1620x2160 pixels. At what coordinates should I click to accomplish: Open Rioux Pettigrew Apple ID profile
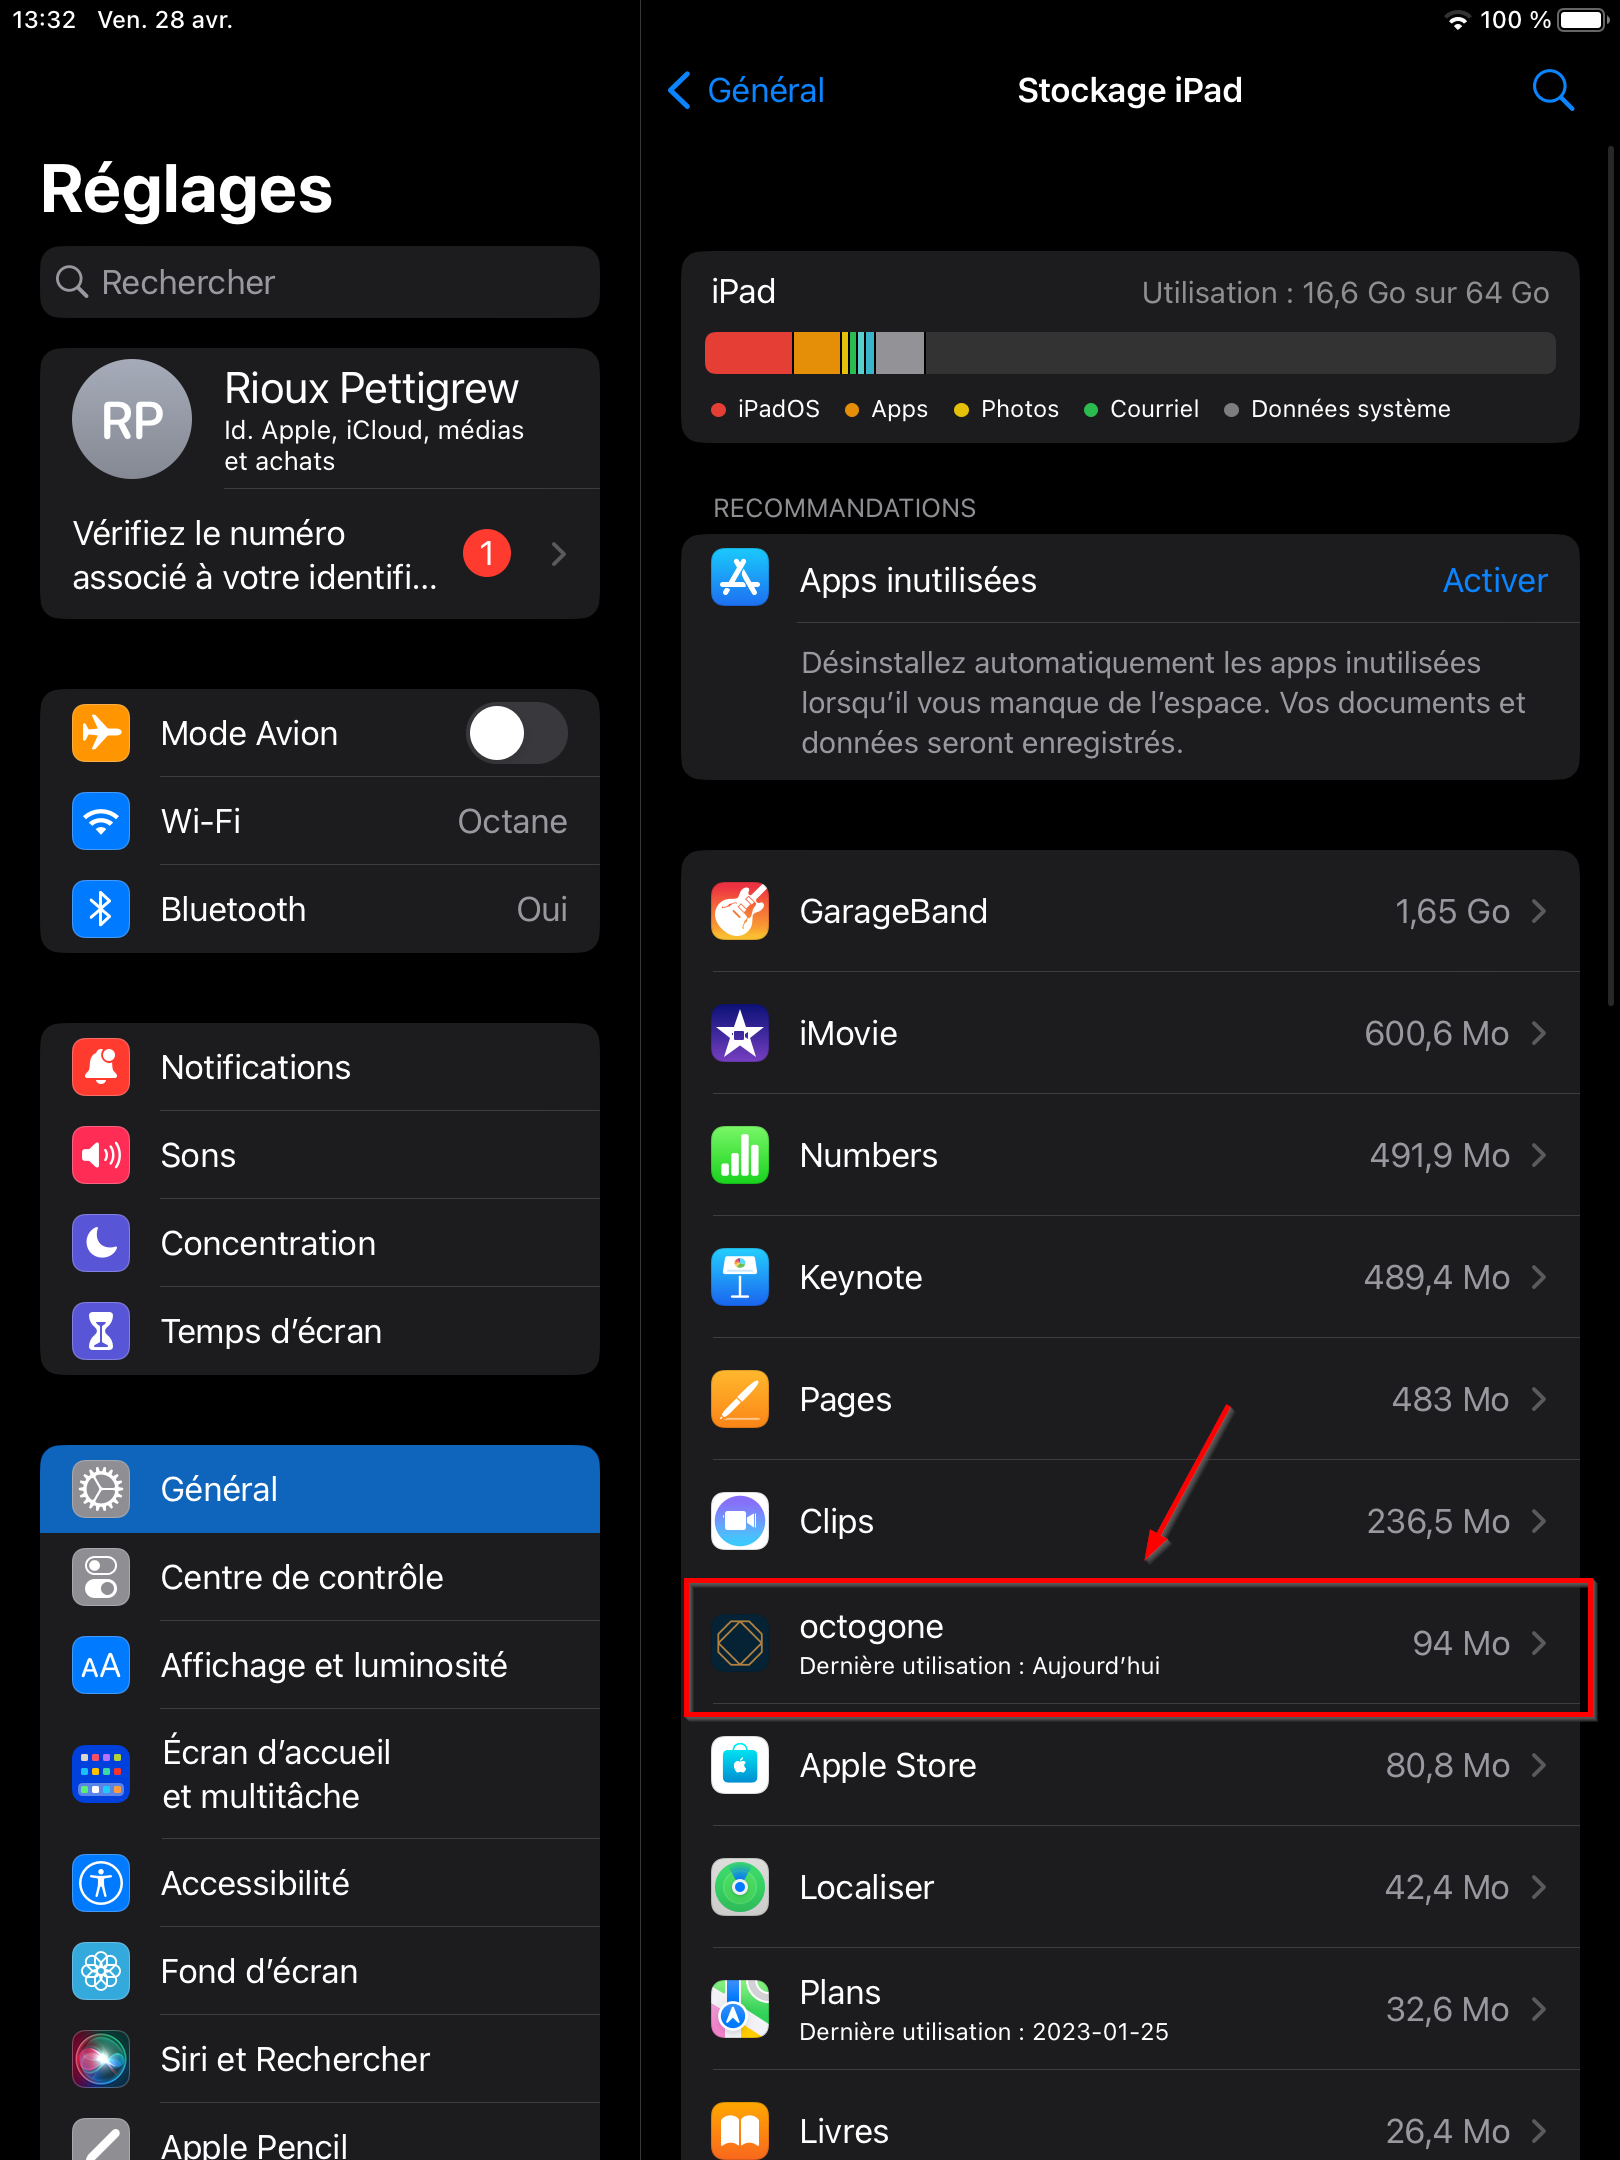pyautogui.click(x=320, y=419)
